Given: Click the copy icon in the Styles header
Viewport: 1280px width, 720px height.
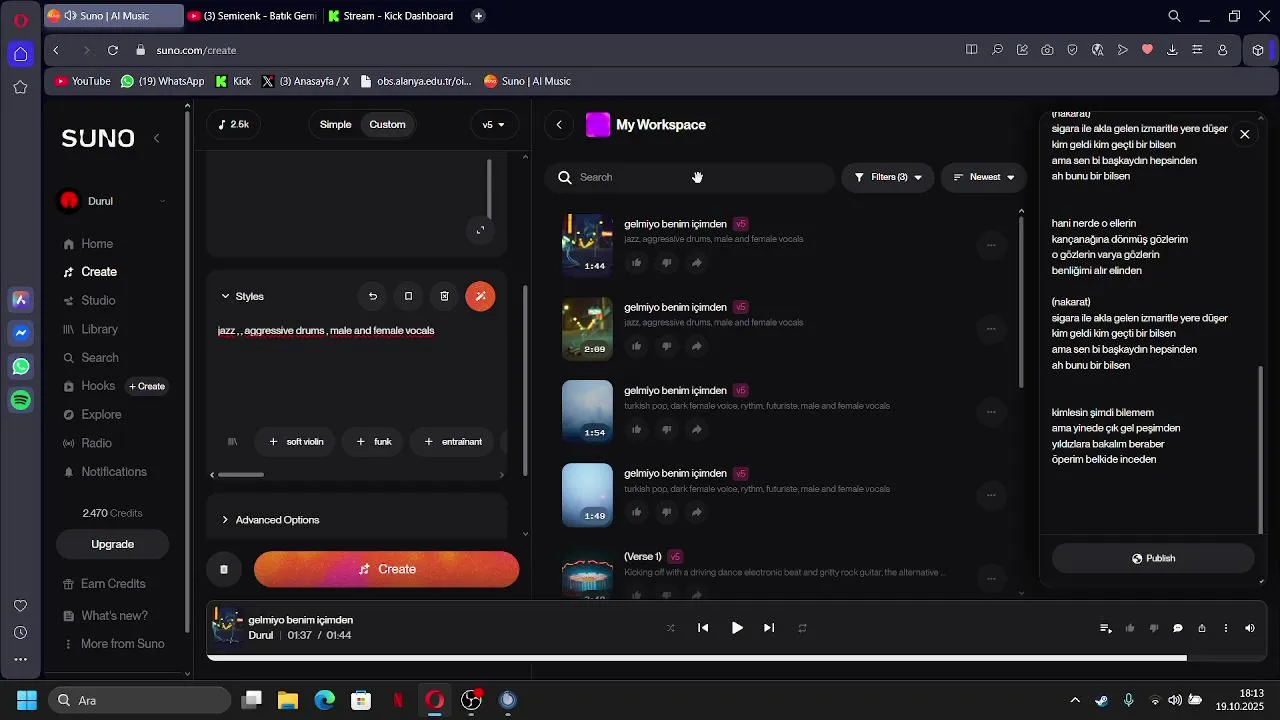Looking at the screenshot, I should click(408, 296).
